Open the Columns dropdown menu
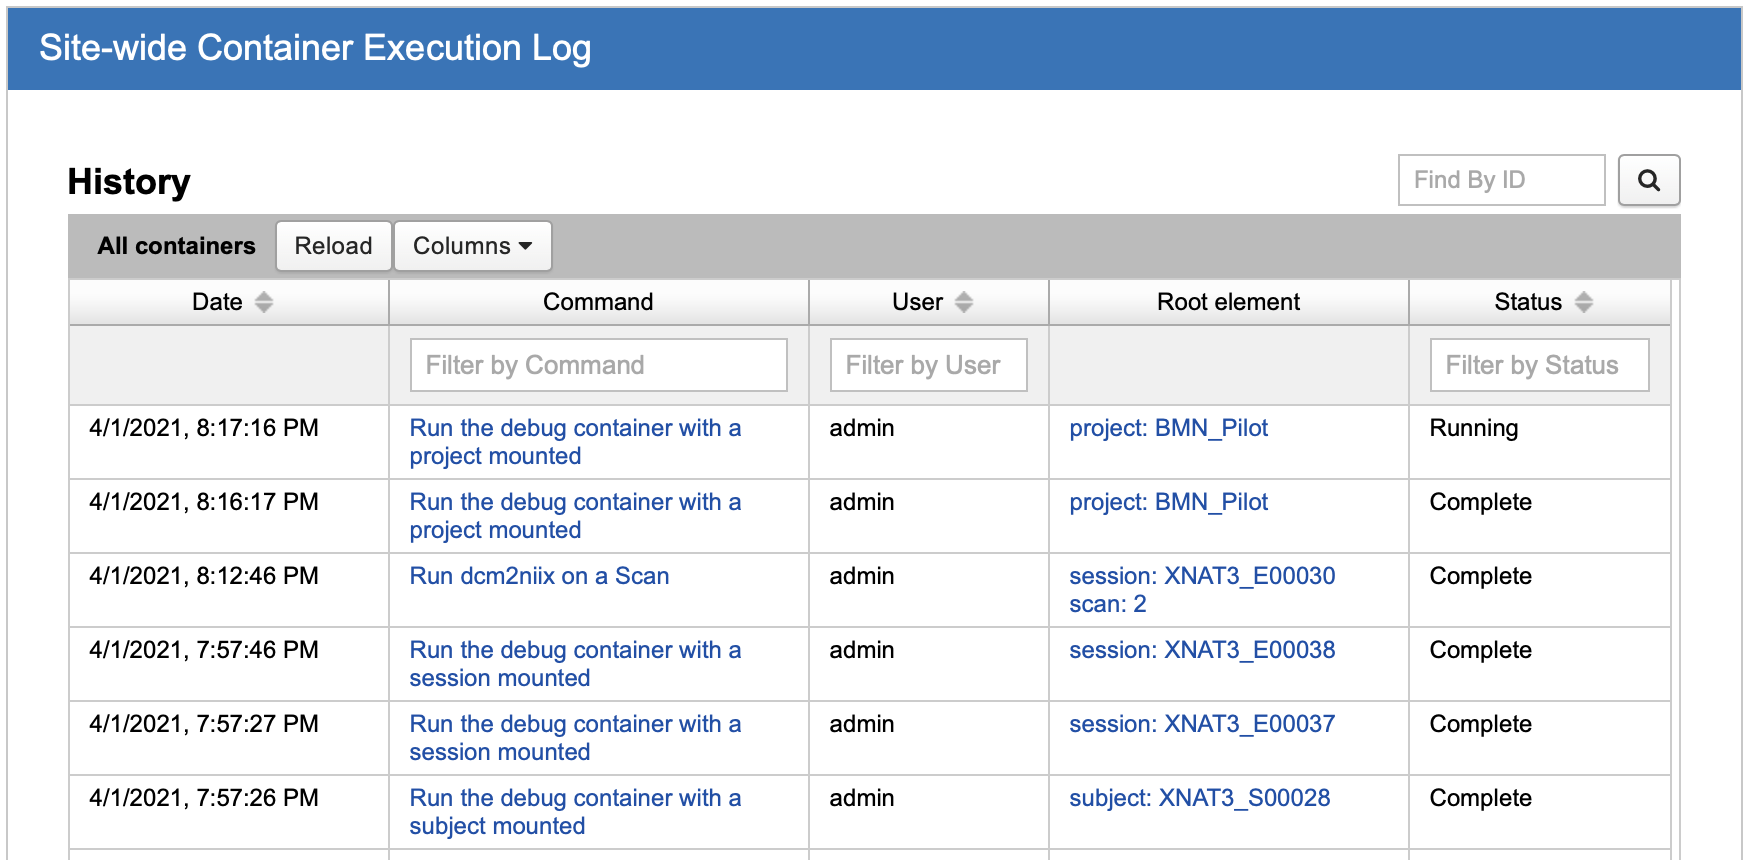 (472, 246)
